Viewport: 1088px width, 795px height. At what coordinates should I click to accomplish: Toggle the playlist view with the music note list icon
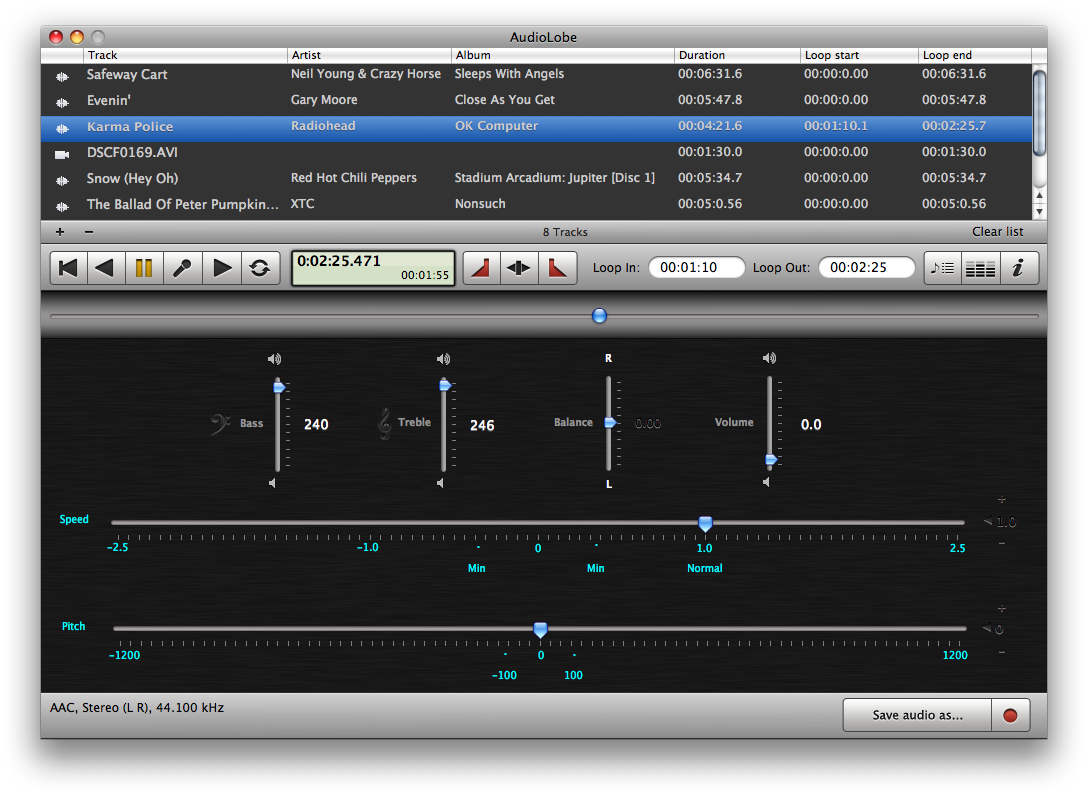pos(942,268)
